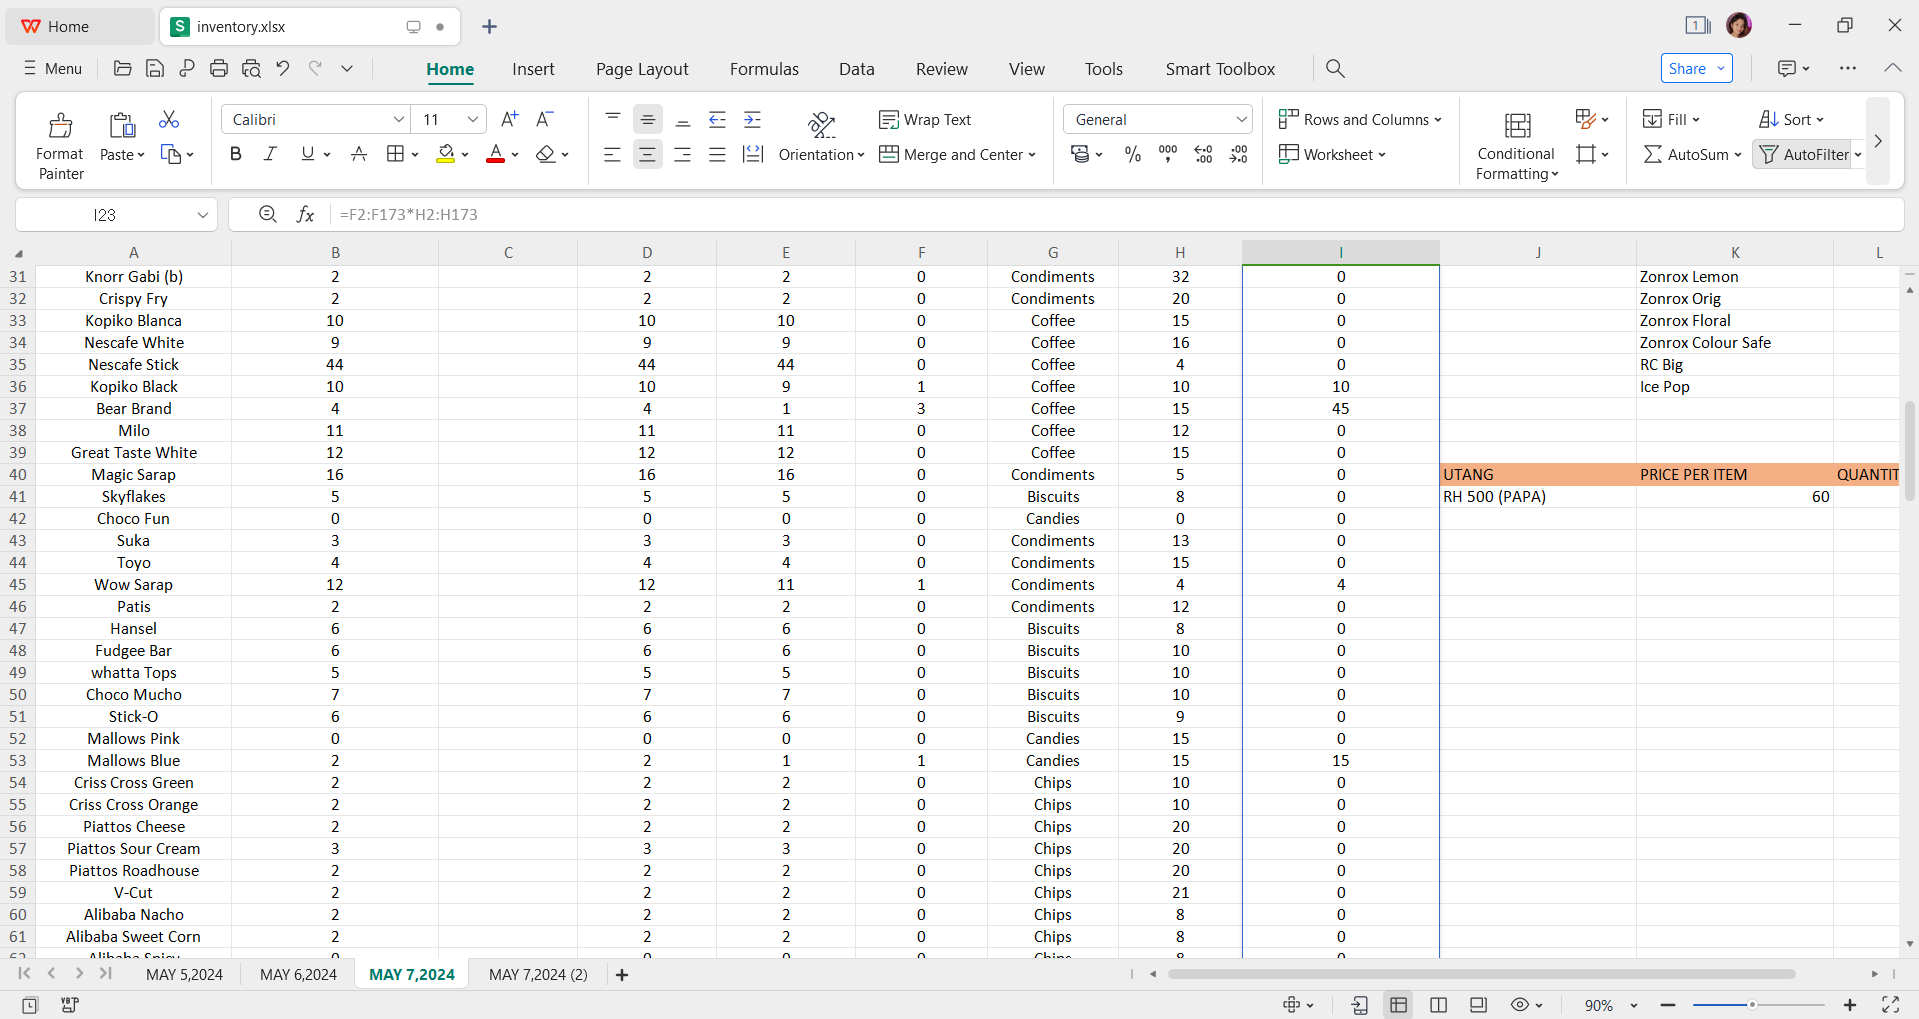Toggle Underline formatting

308,154
